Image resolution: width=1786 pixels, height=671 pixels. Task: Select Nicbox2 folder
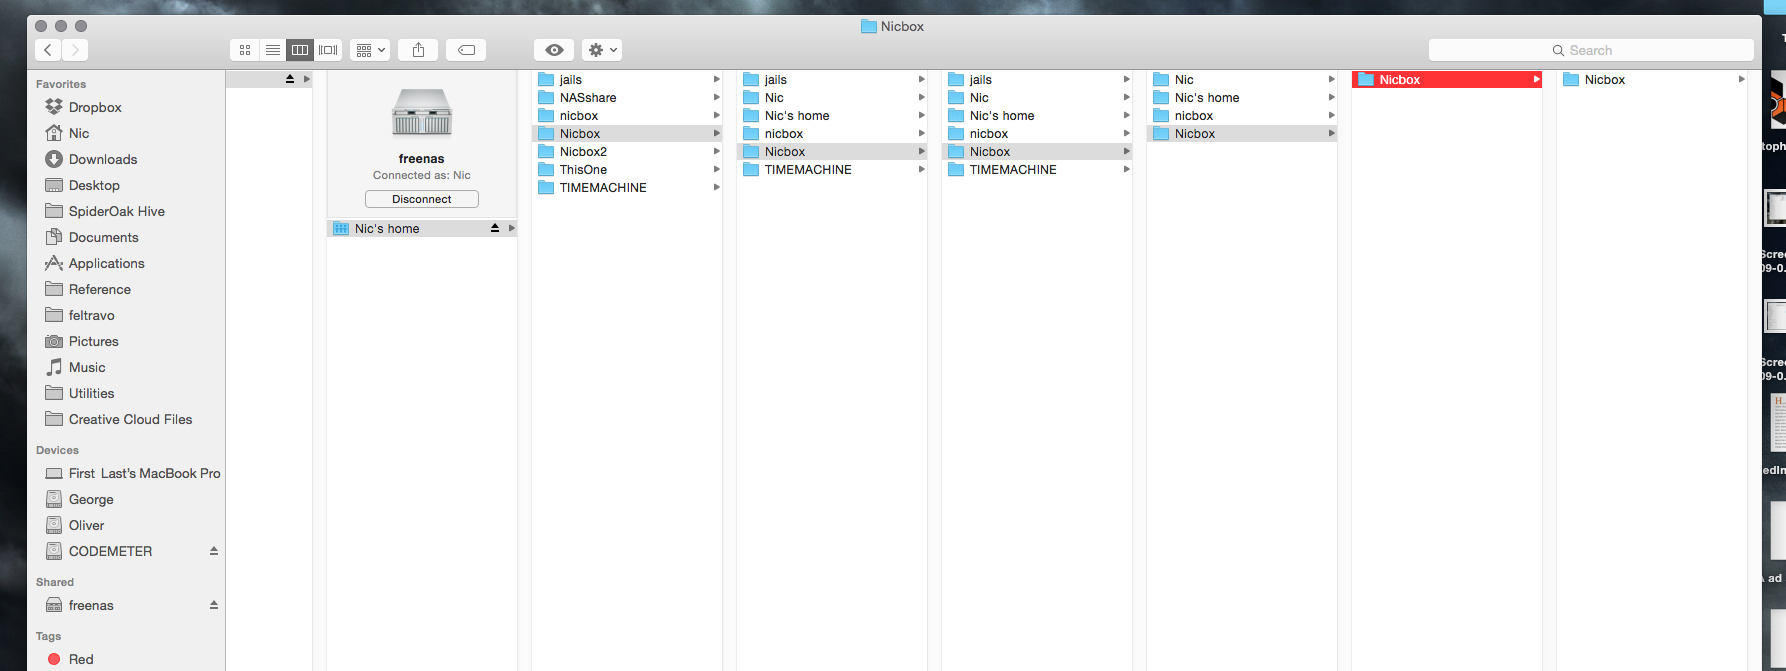583,151
